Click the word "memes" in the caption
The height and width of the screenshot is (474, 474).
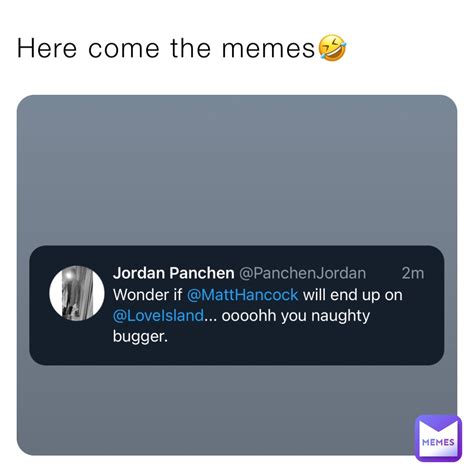(x=268, y=49)
